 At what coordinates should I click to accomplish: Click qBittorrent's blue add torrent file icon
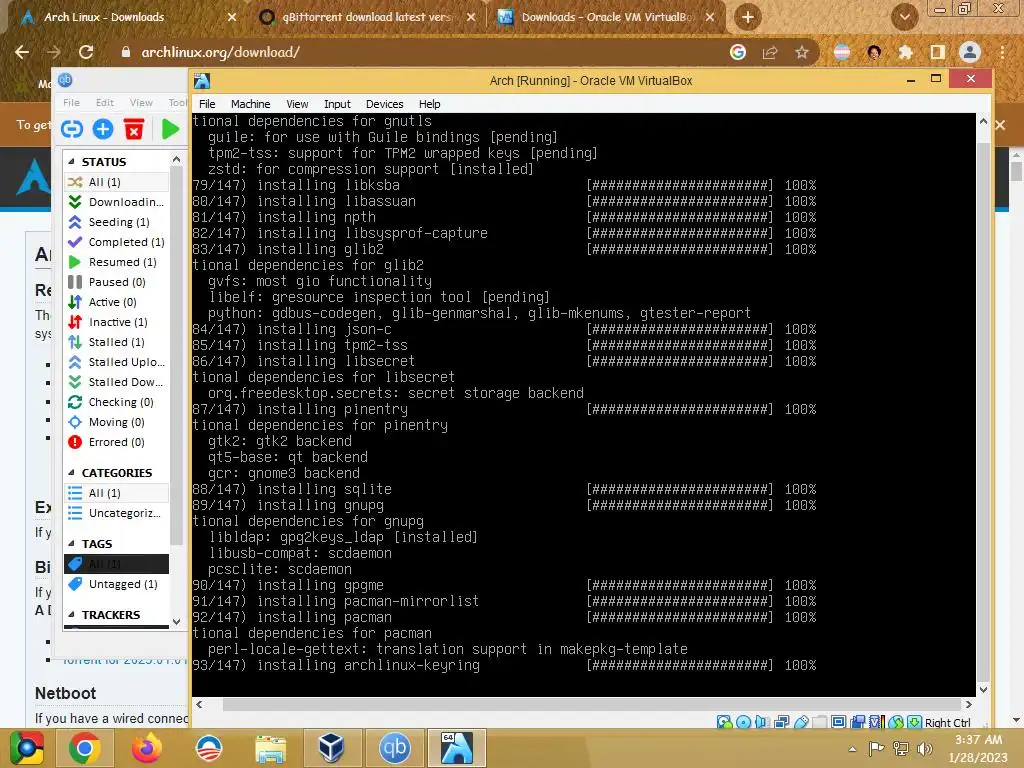pos(103,129)
